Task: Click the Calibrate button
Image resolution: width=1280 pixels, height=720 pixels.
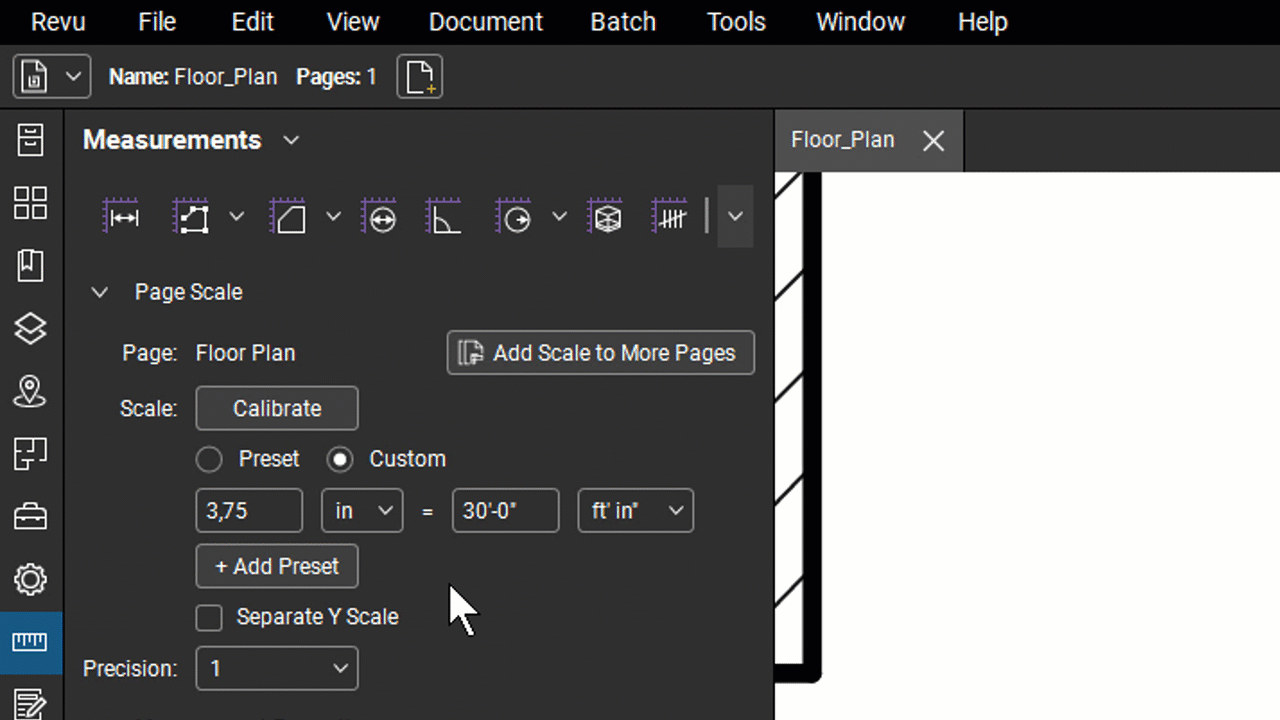Action: pyautogui.click(x=277, y=408)
